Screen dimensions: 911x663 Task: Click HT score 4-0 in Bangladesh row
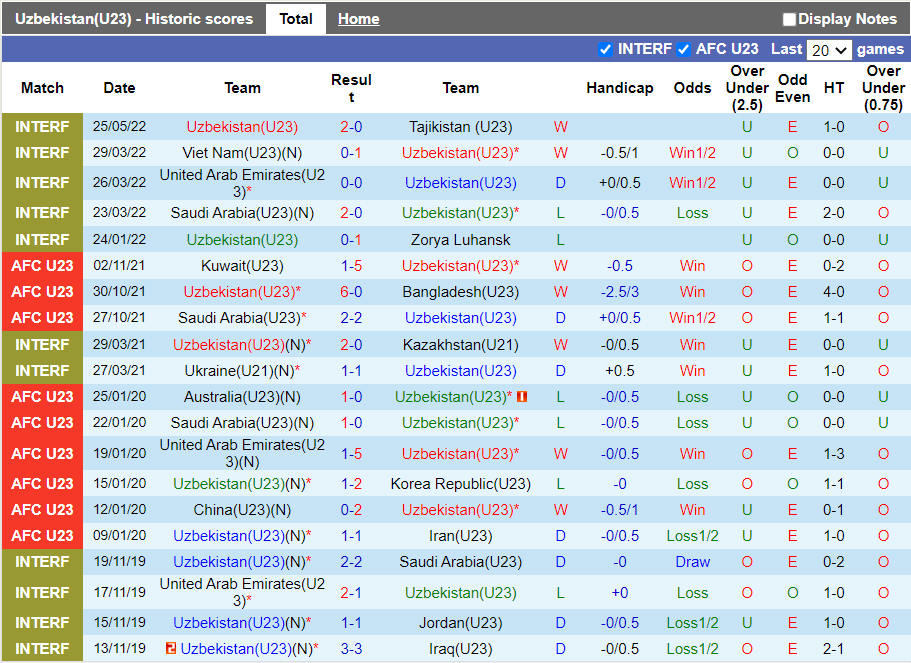tap(833, 292)
